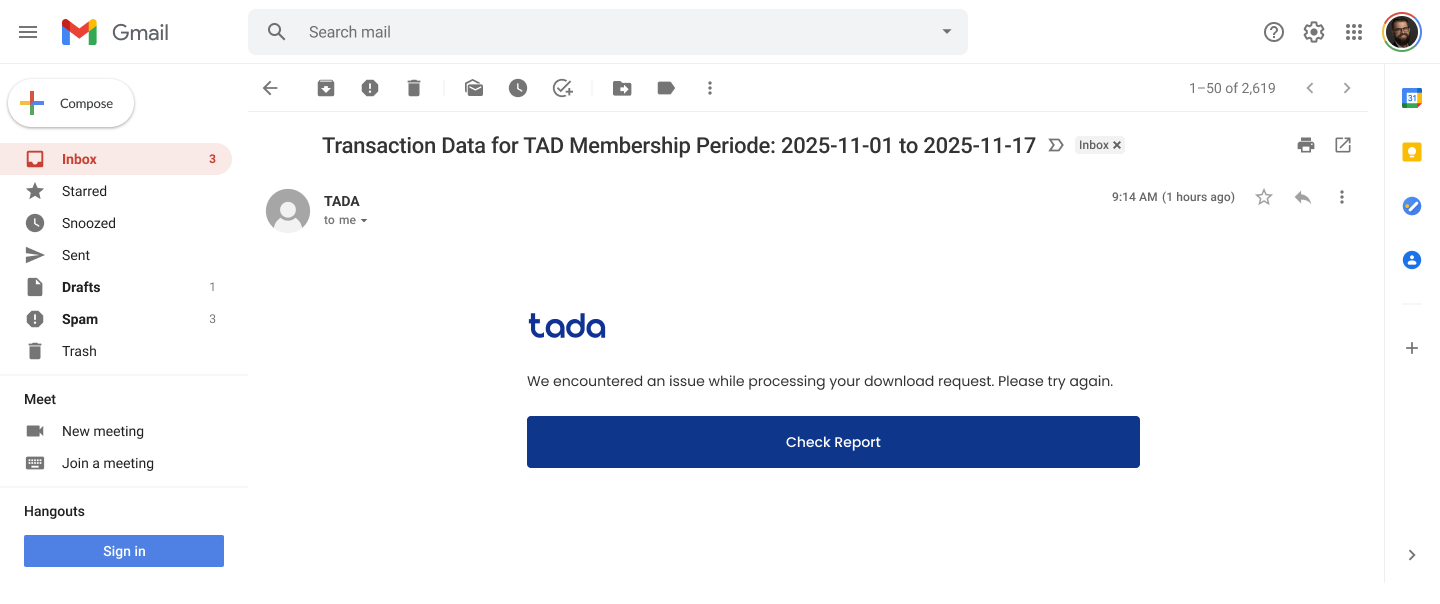This screenshot has height=604, width=1440.
Task: Archive this email using the archive icon
Action: (326, 88)
